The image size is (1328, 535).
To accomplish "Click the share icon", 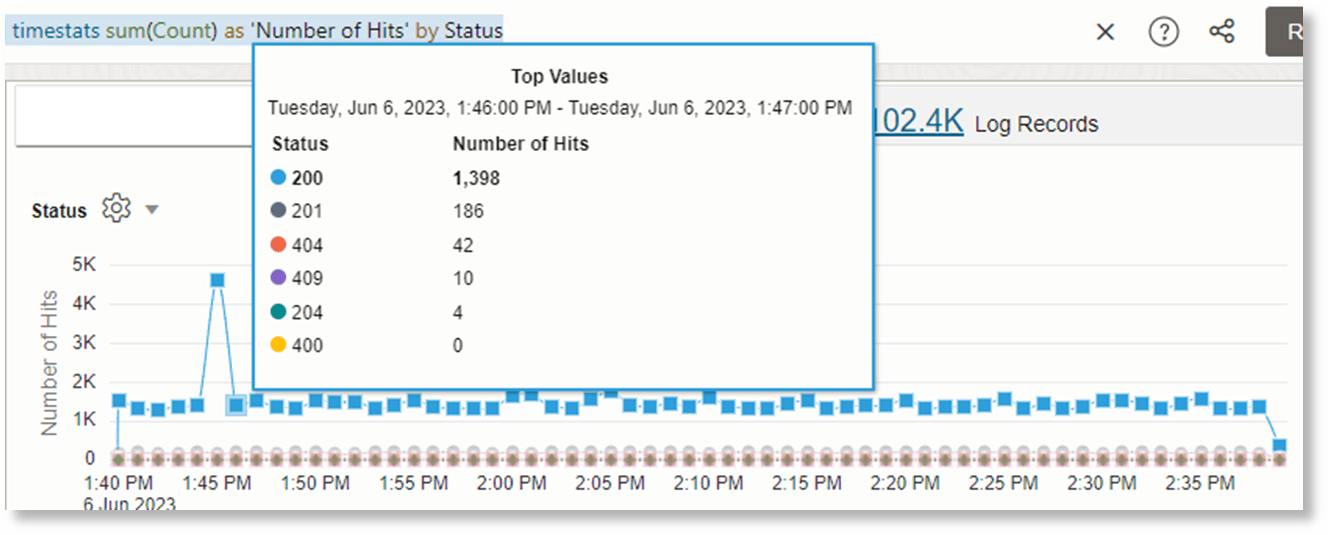I will (x=1222, y=32).
